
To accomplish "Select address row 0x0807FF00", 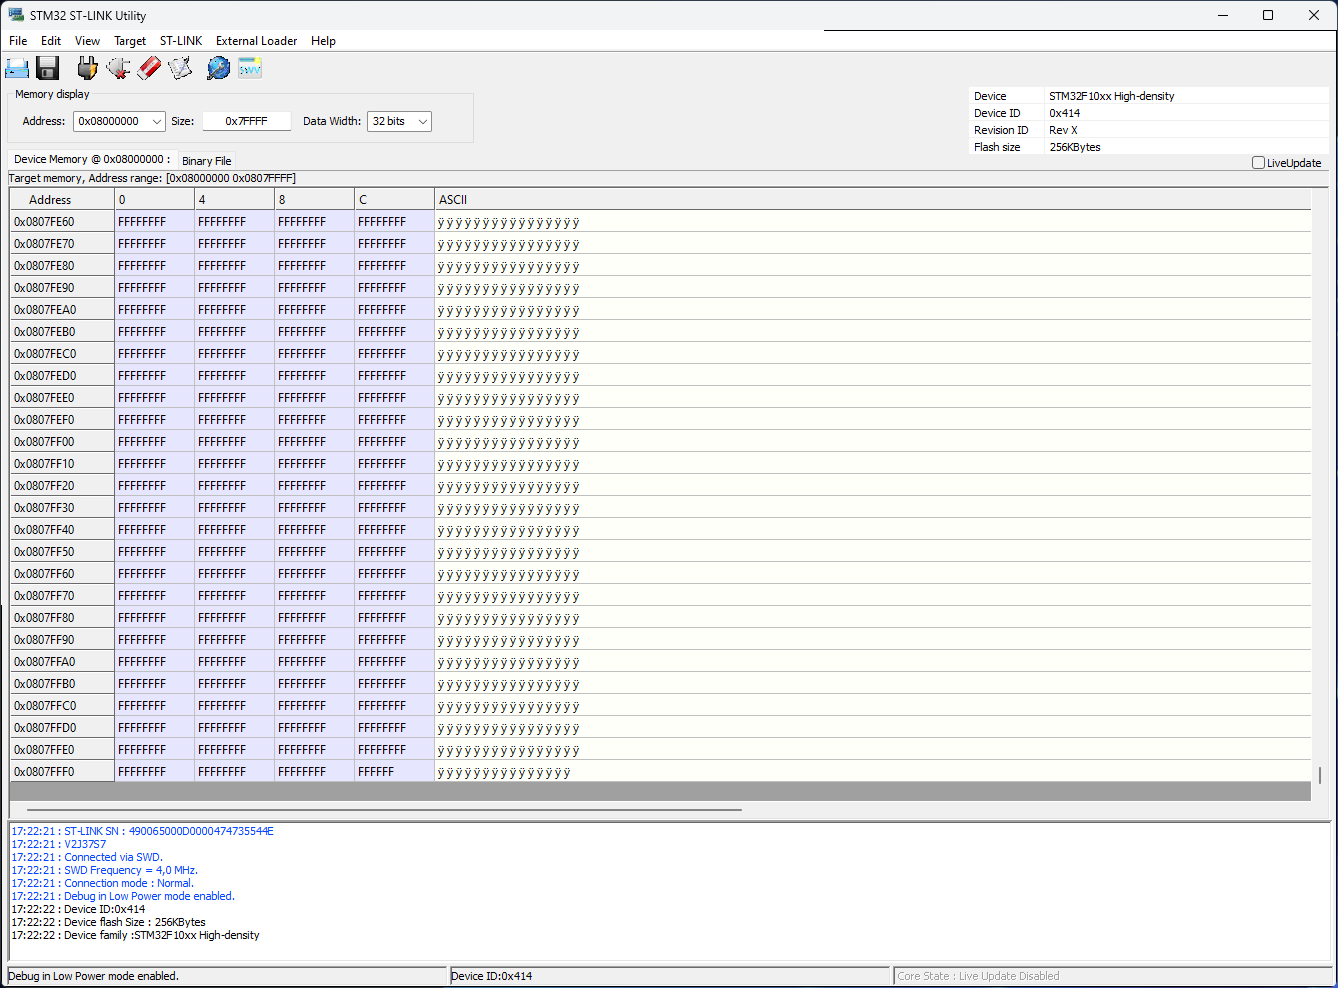I will (x=62, y=442).
